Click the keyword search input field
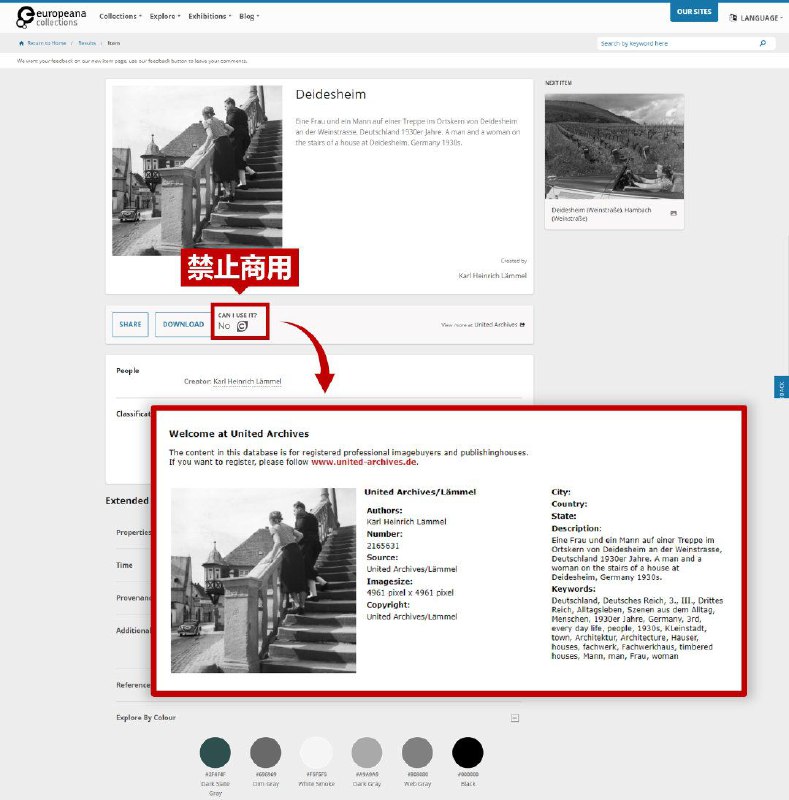This screenshot has width=789, height=800. pyautogui.click(x=676, y=43)
